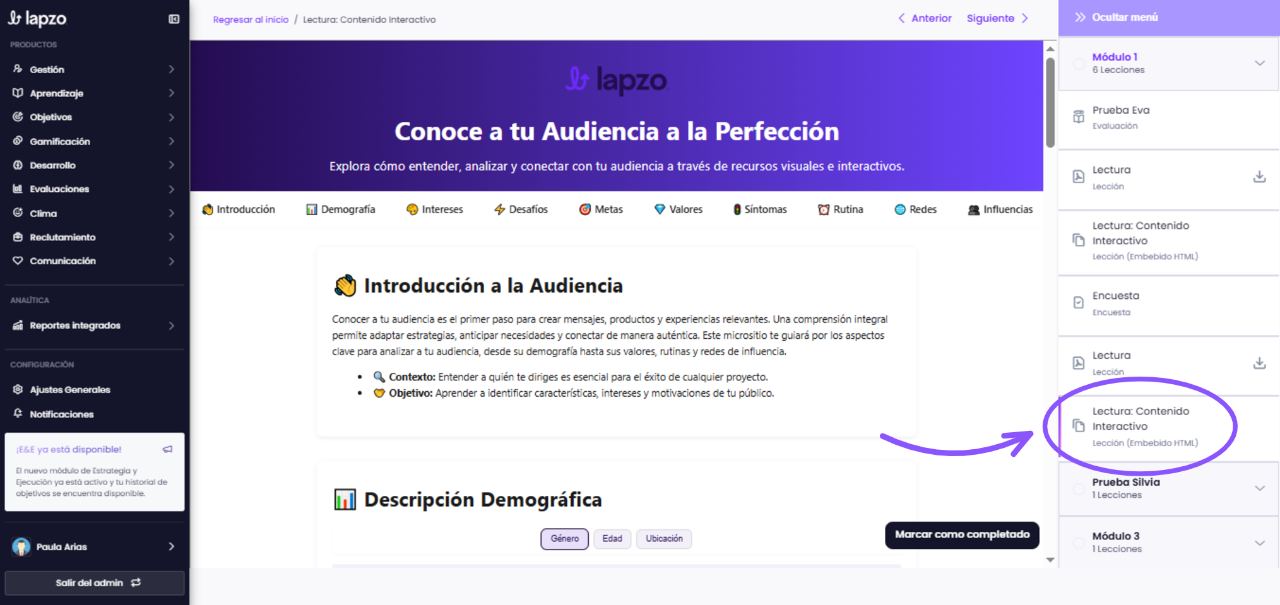
Task: Click the Reclutamiento briefcase icon
Action: click(18, 237)
